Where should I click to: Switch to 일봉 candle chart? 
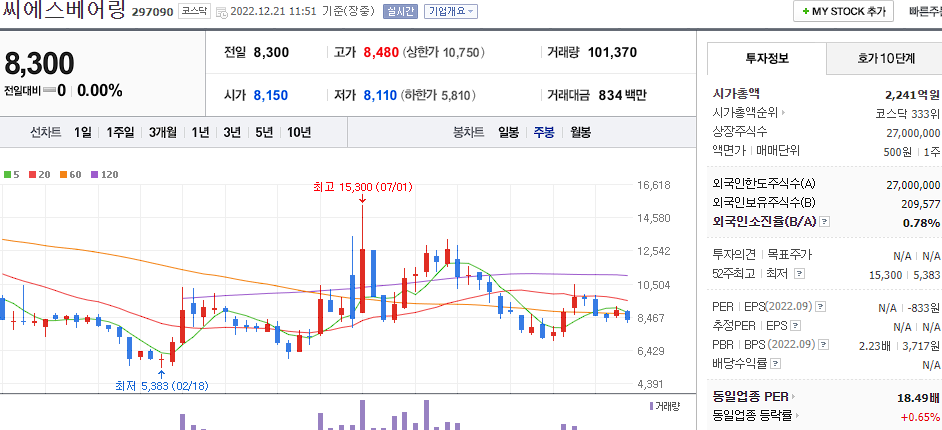(x=508, y=133)
